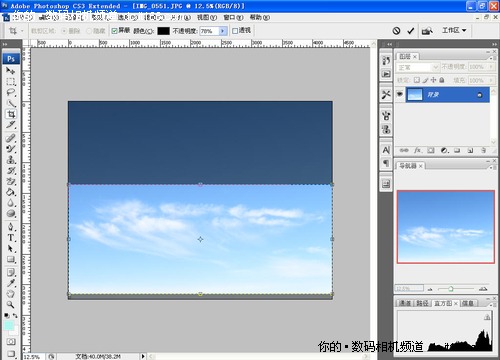Screen dimensions: 500x360
Task: Toggle lock position in Layers panel
Action: [433, 80]
